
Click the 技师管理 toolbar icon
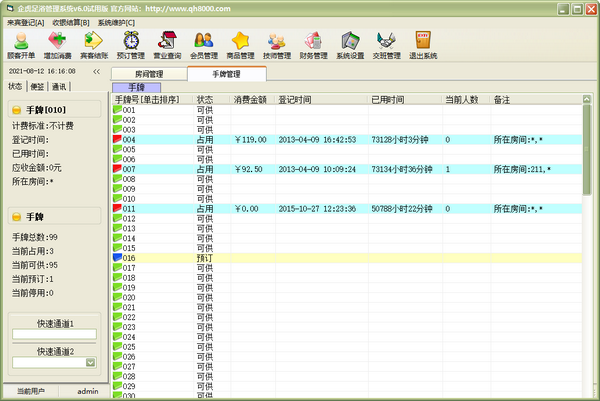pyautogui.click(x=277, y=44)
